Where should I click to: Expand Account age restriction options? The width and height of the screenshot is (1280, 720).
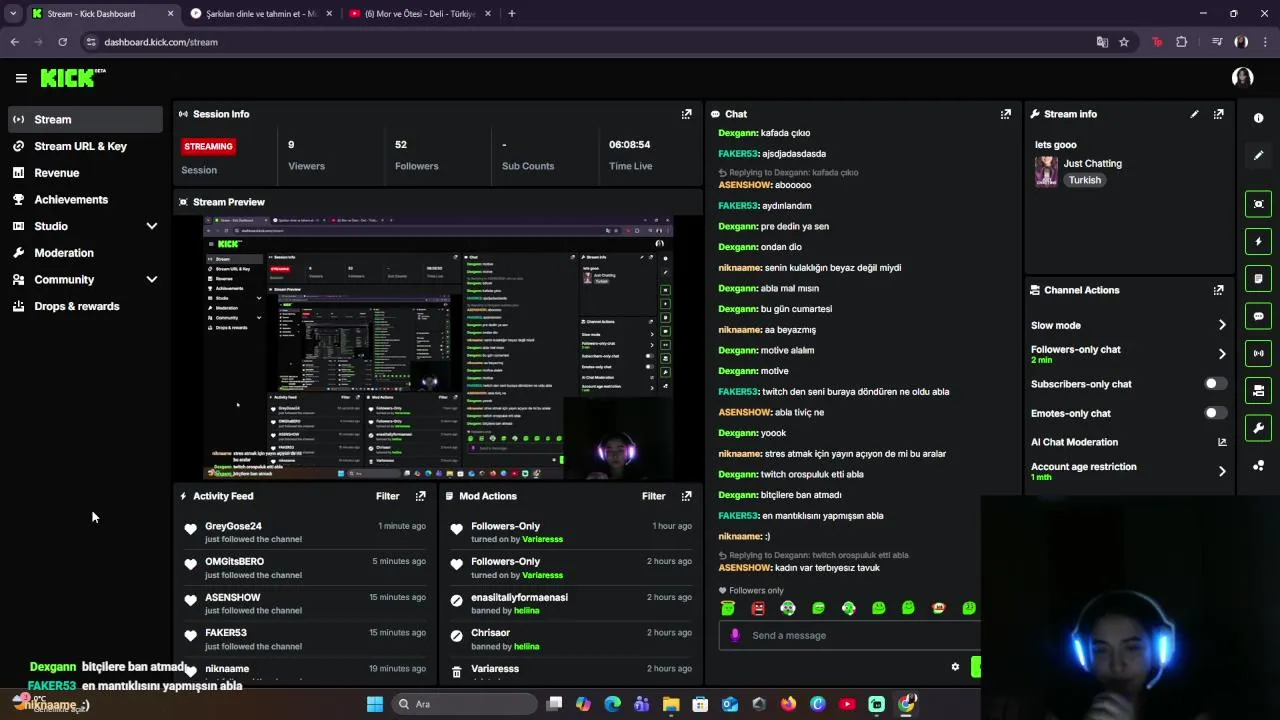(1221, 471)
